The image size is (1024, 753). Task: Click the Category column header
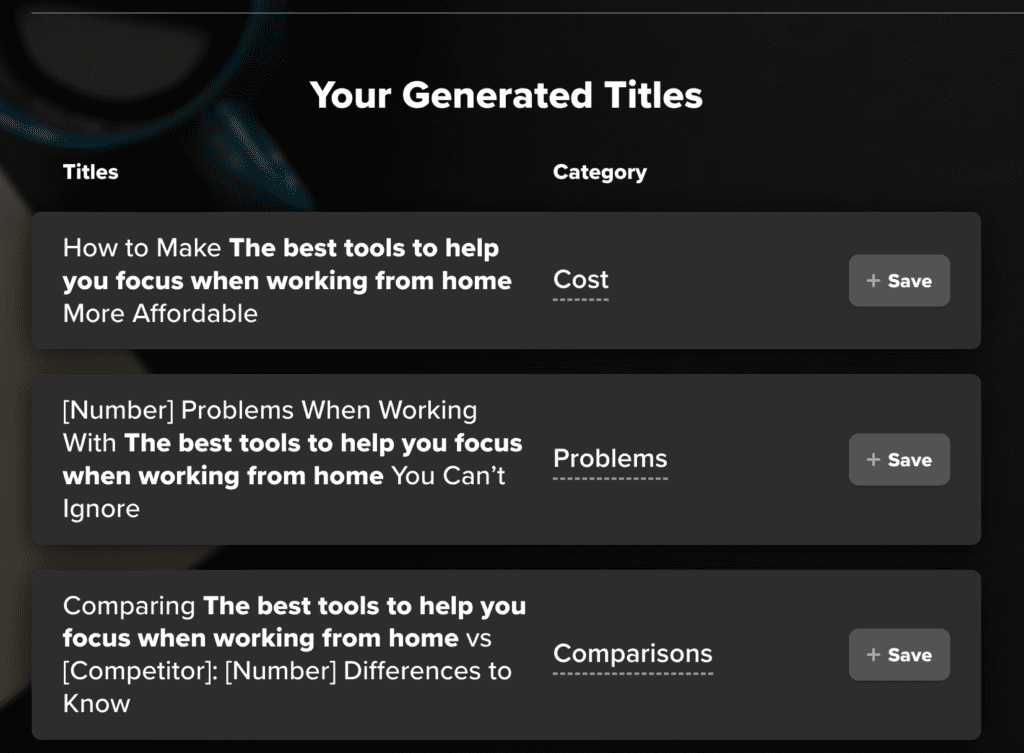pos(600,172)
